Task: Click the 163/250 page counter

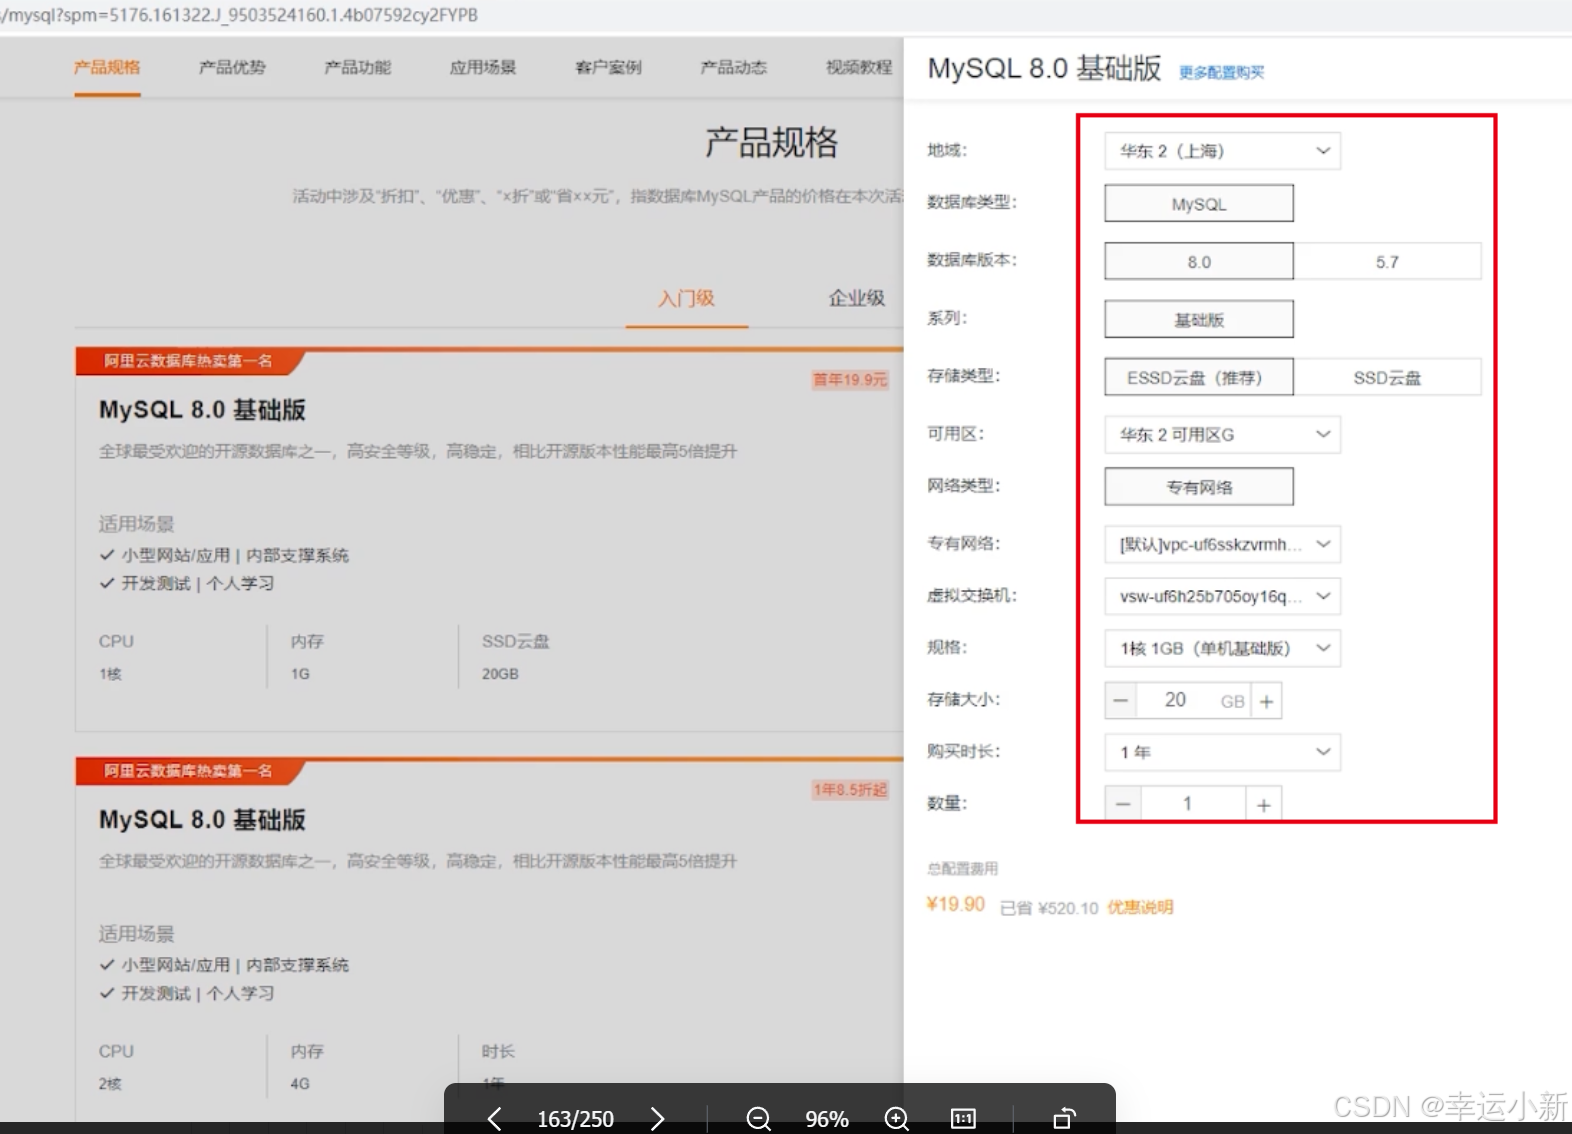Action: (576, 1119)
